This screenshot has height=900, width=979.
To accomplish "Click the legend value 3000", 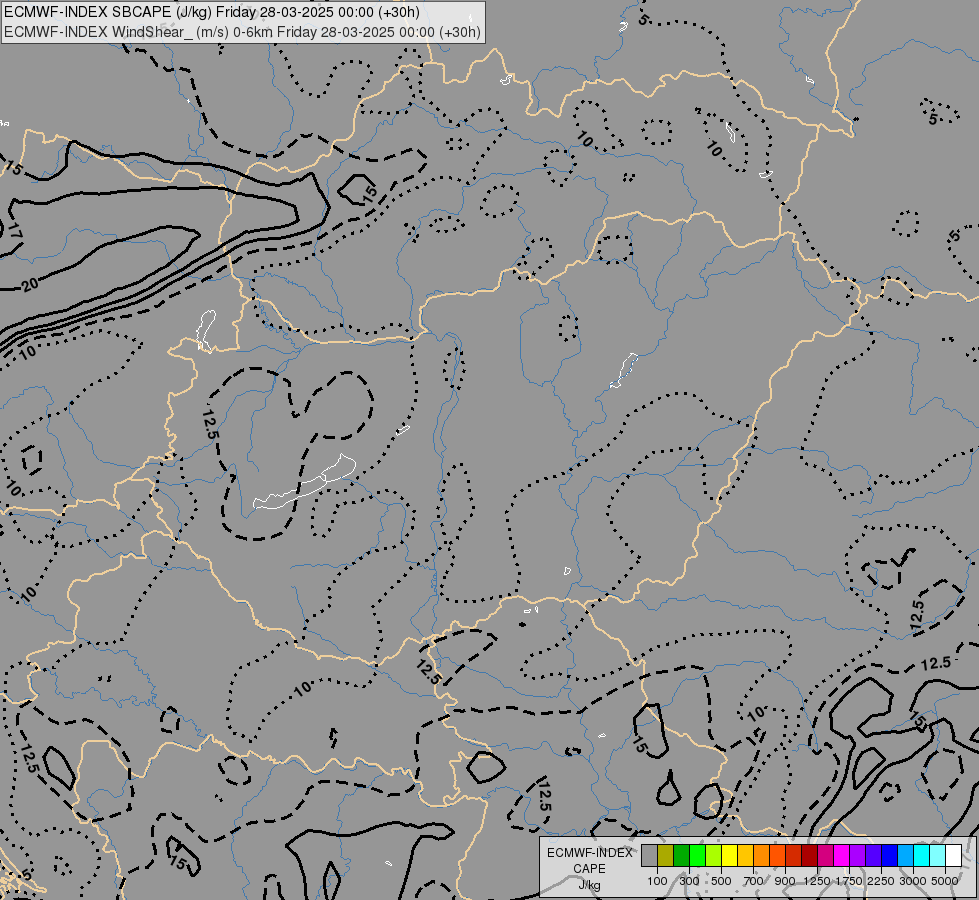I will point(913,881).
